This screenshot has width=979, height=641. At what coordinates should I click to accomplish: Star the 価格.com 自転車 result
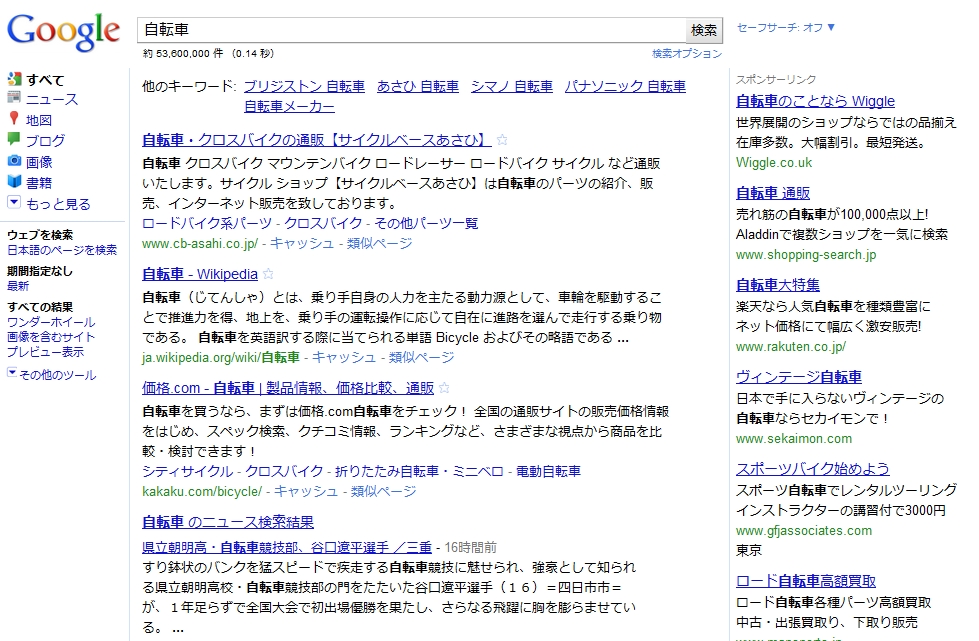445,388
